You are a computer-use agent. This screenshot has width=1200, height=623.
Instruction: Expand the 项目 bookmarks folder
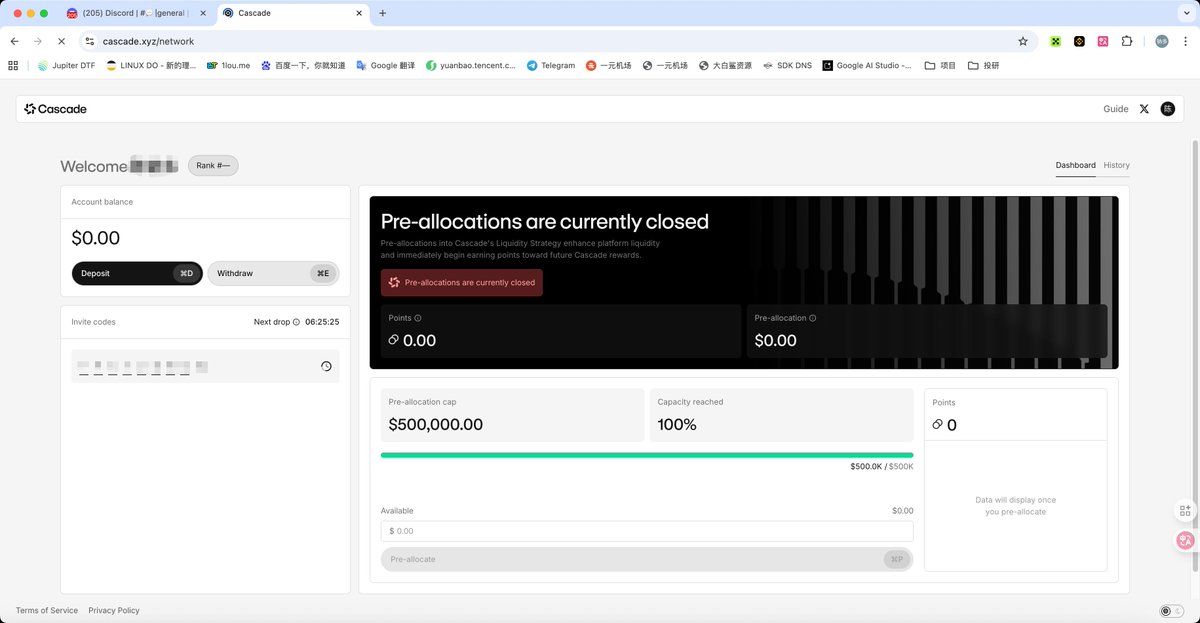coord(940,65)
